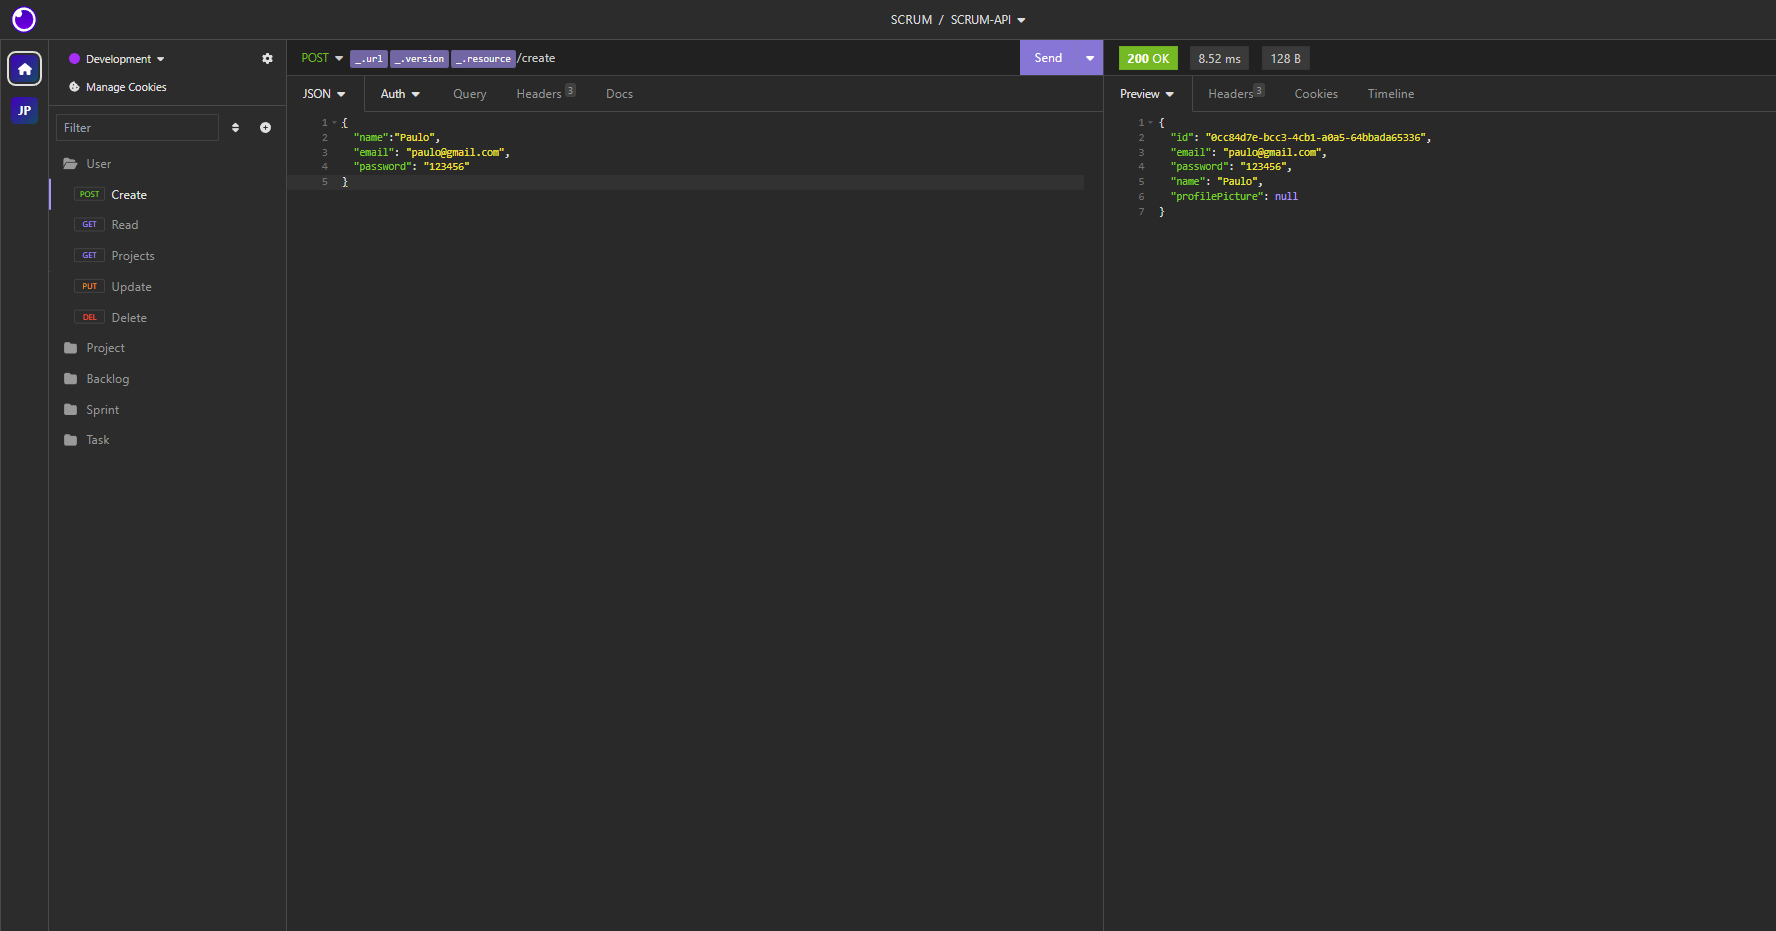Click the _.version variable tag

419,58
